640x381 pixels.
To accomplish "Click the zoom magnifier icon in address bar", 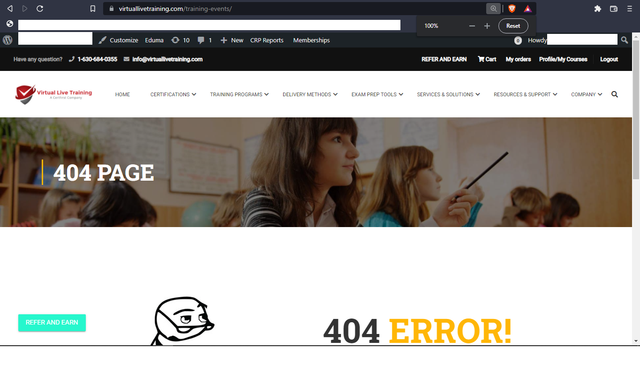I will tap(493, 9).
